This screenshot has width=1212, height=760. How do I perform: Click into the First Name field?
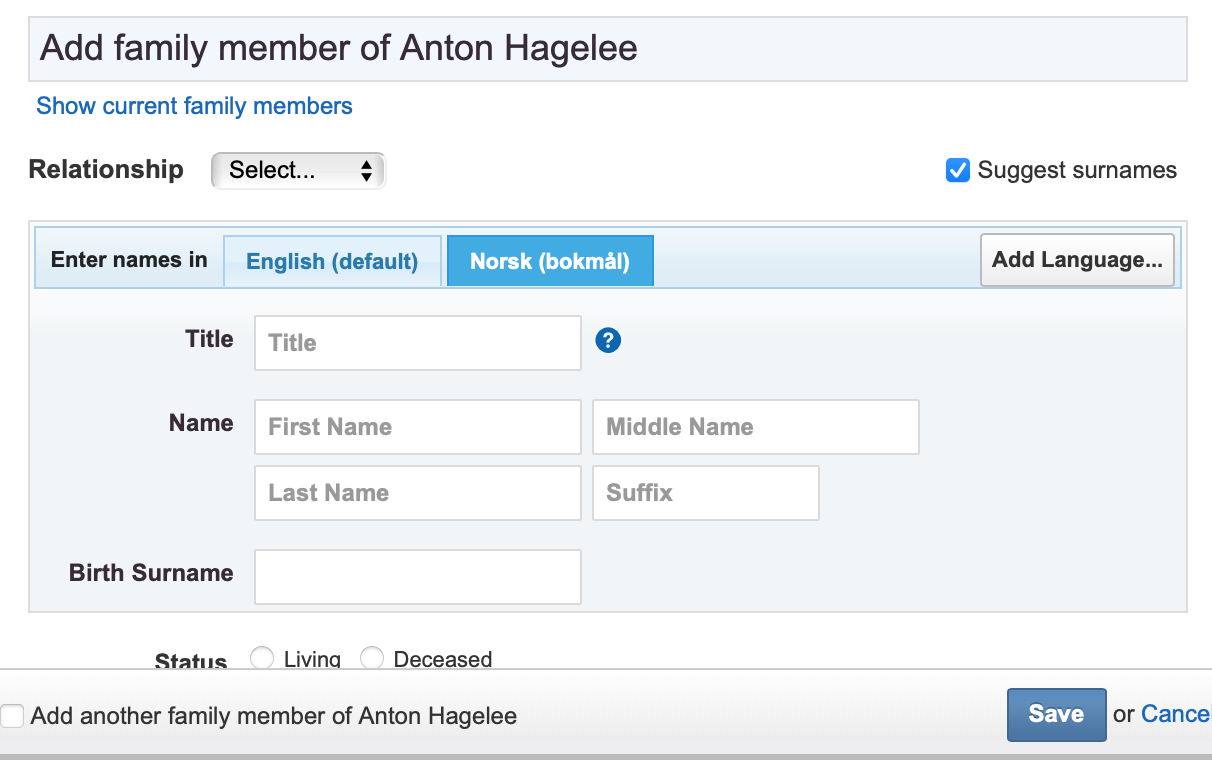[417, 427]
